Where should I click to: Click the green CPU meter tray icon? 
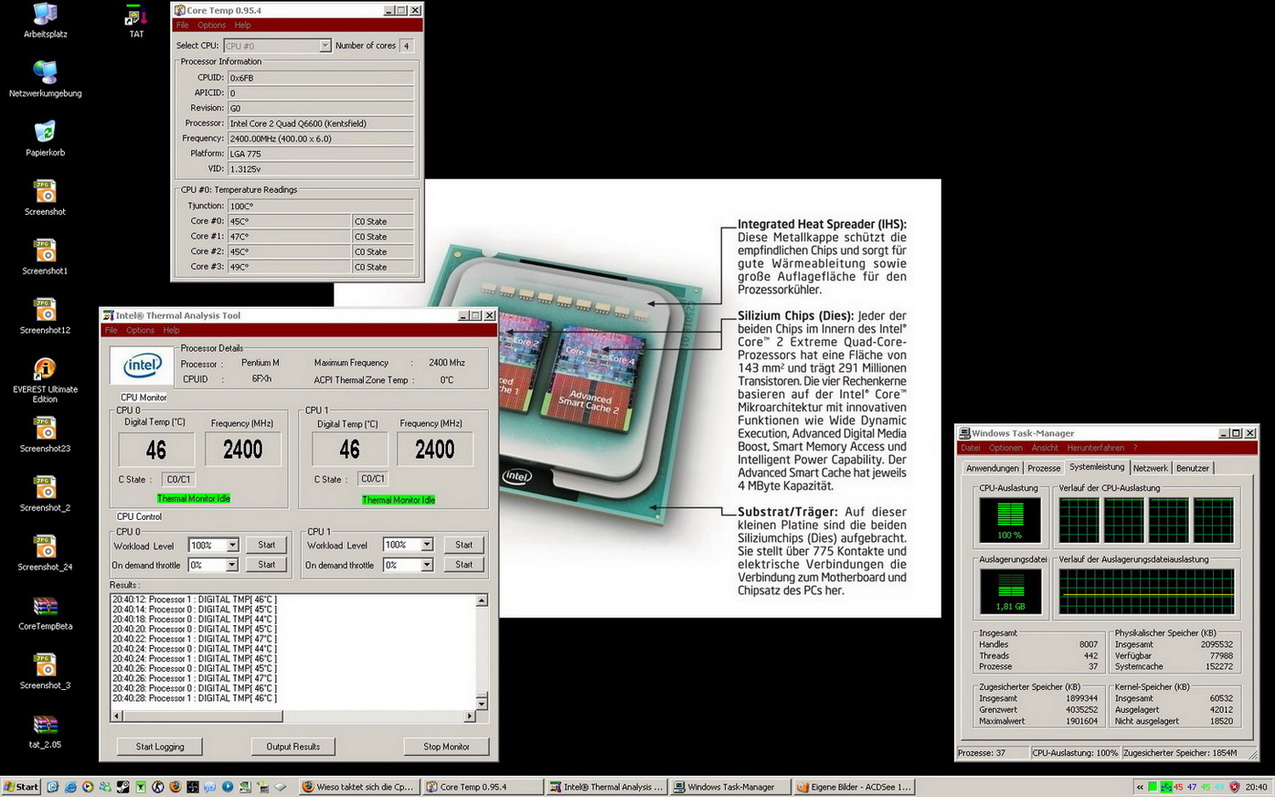coord(1153,787)
